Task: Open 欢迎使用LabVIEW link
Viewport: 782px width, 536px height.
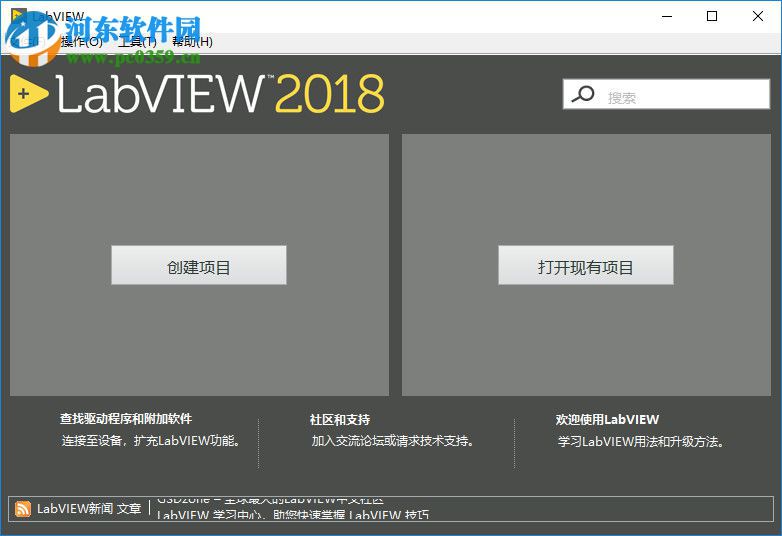Action: 607,420
